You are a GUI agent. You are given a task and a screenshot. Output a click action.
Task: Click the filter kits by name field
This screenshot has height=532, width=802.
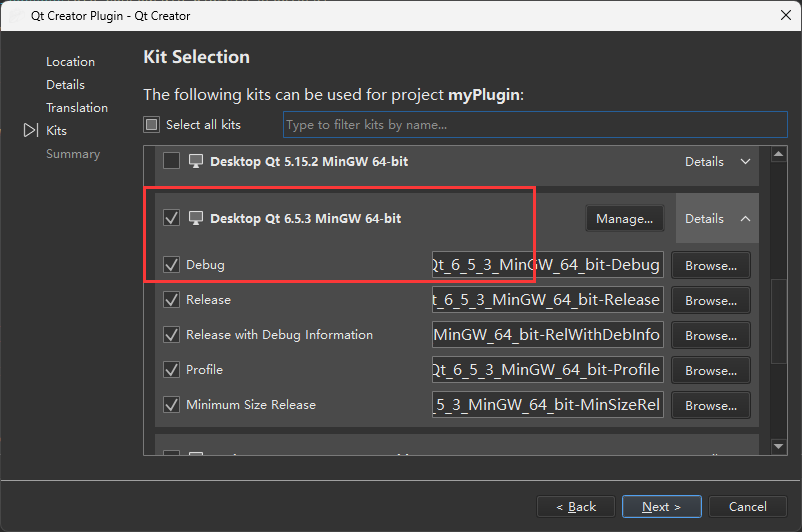pos(535,124)
